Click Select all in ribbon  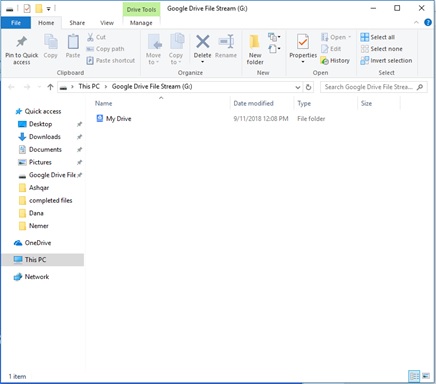coord(378,37)
